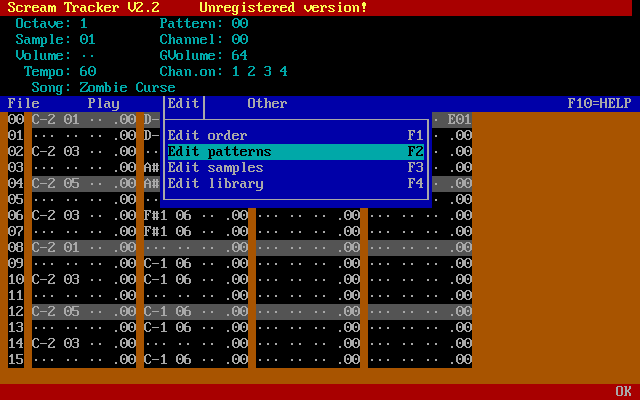Select note C-1 06 in row 15
Screen dimensions: 640x400
167,359
